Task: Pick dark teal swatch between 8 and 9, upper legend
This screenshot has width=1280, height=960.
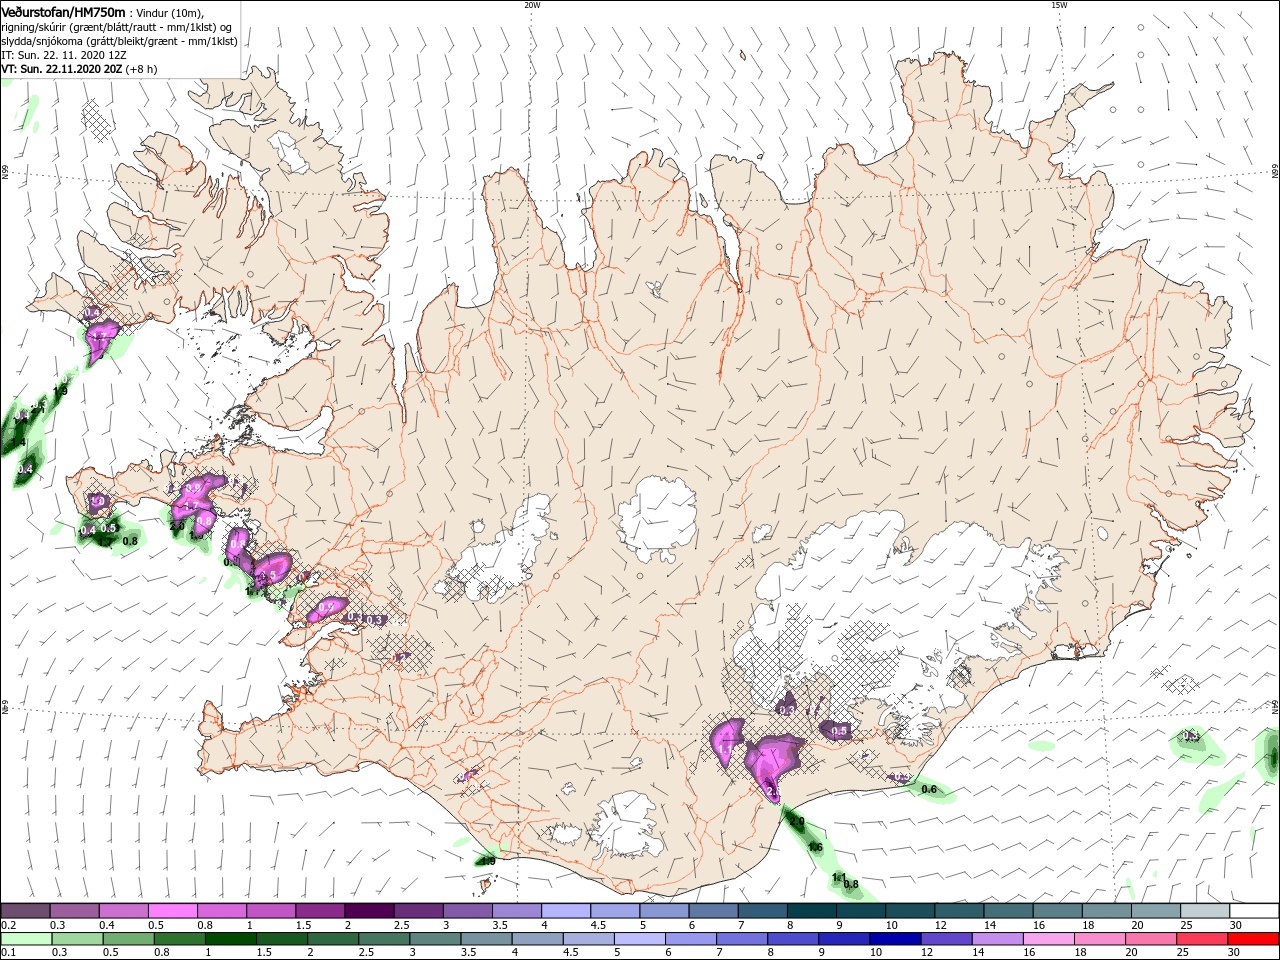Action: 811,911
